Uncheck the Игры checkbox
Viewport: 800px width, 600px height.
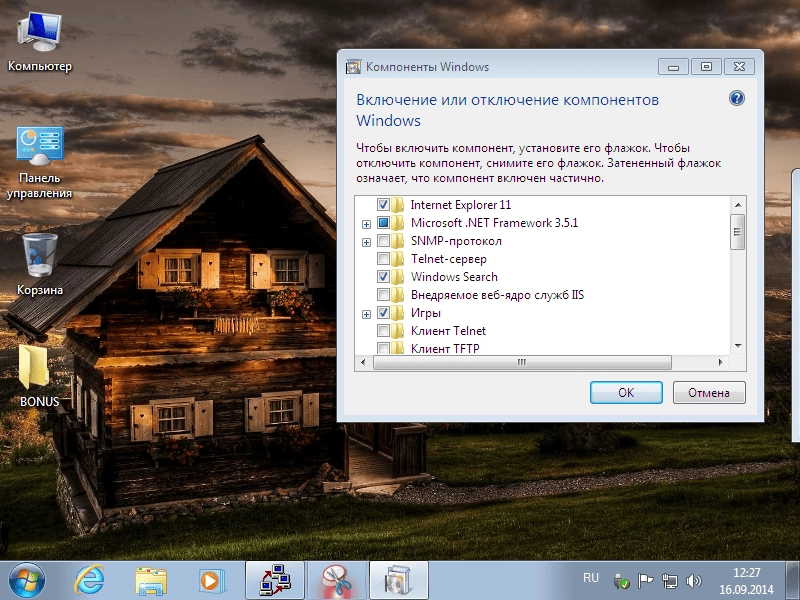tap(383, 313)
